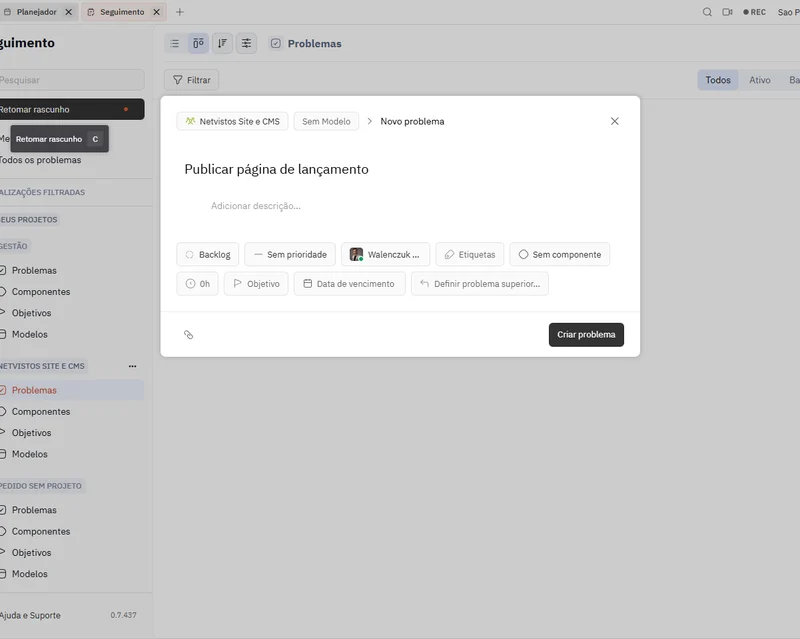
Task: Open Problemas under Pedido sem projeto
Action: point(34,510)
